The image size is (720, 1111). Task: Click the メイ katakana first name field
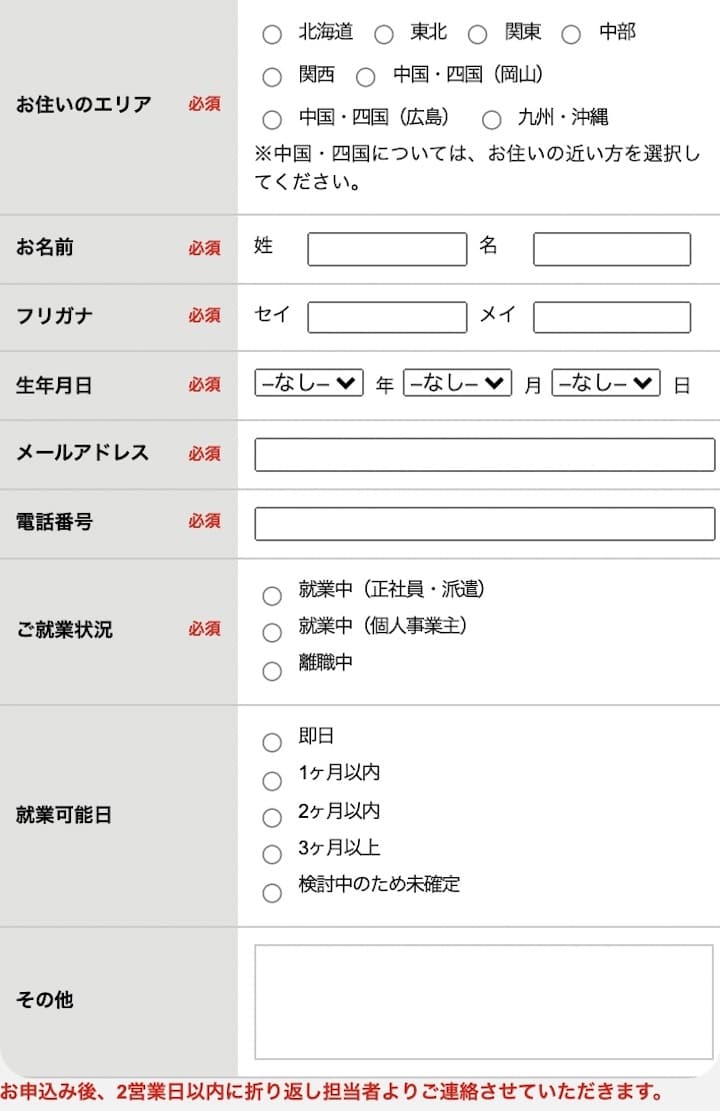coord(611,317)
